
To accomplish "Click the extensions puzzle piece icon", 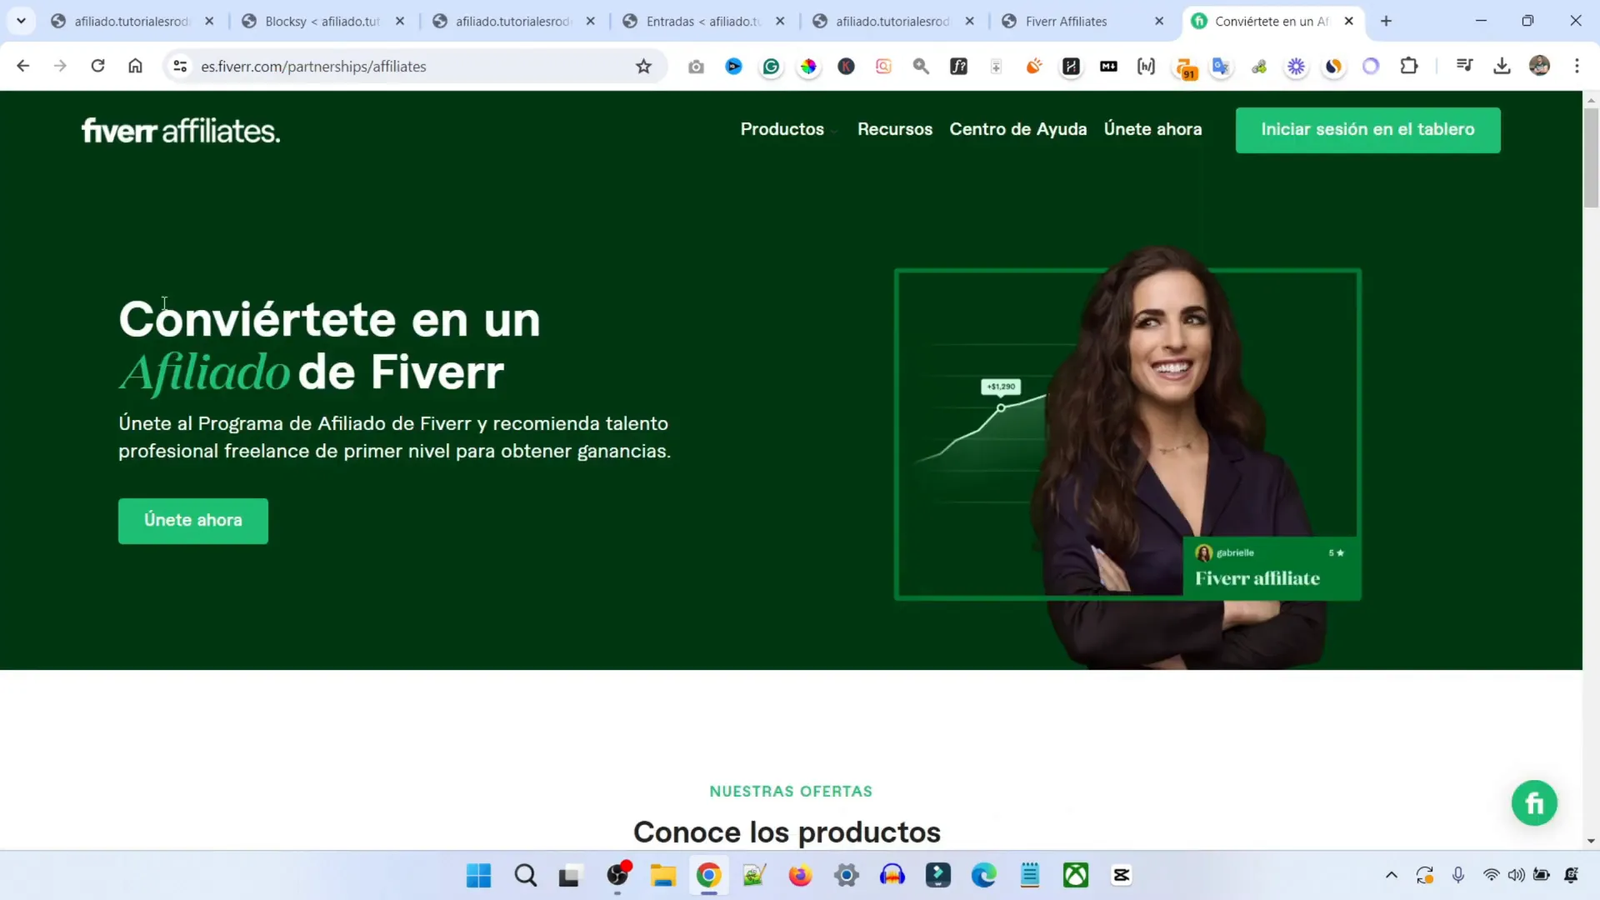I will [x=1410, y=66].
